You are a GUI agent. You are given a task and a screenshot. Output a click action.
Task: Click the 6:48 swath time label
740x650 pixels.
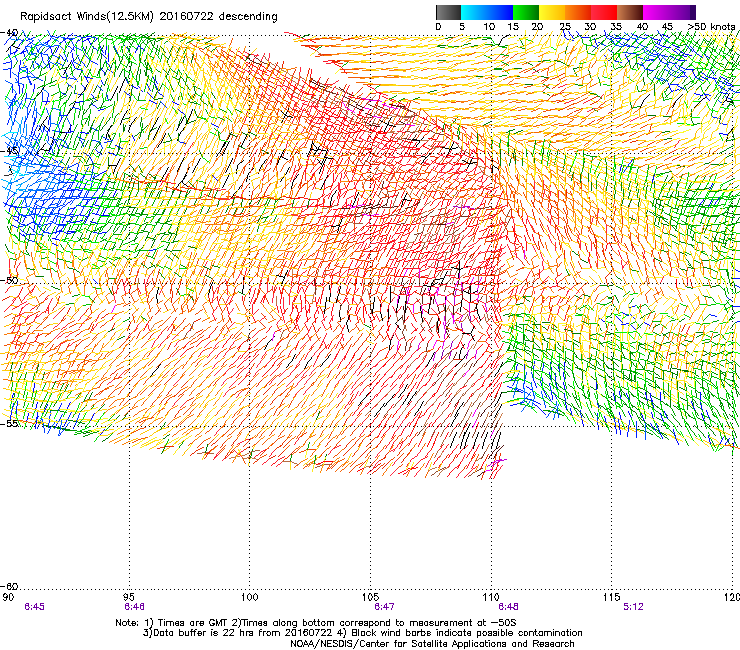[x=508, y=607]
